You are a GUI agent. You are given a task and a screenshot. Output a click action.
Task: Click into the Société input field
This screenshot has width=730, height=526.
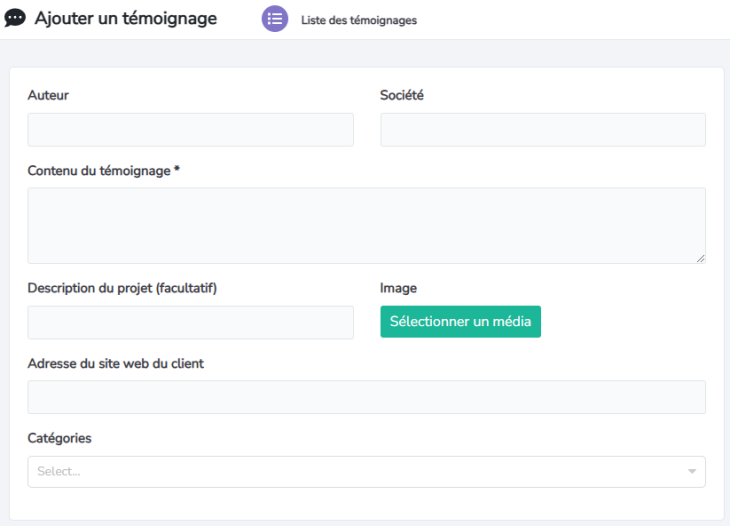click(x=542, y=130)
